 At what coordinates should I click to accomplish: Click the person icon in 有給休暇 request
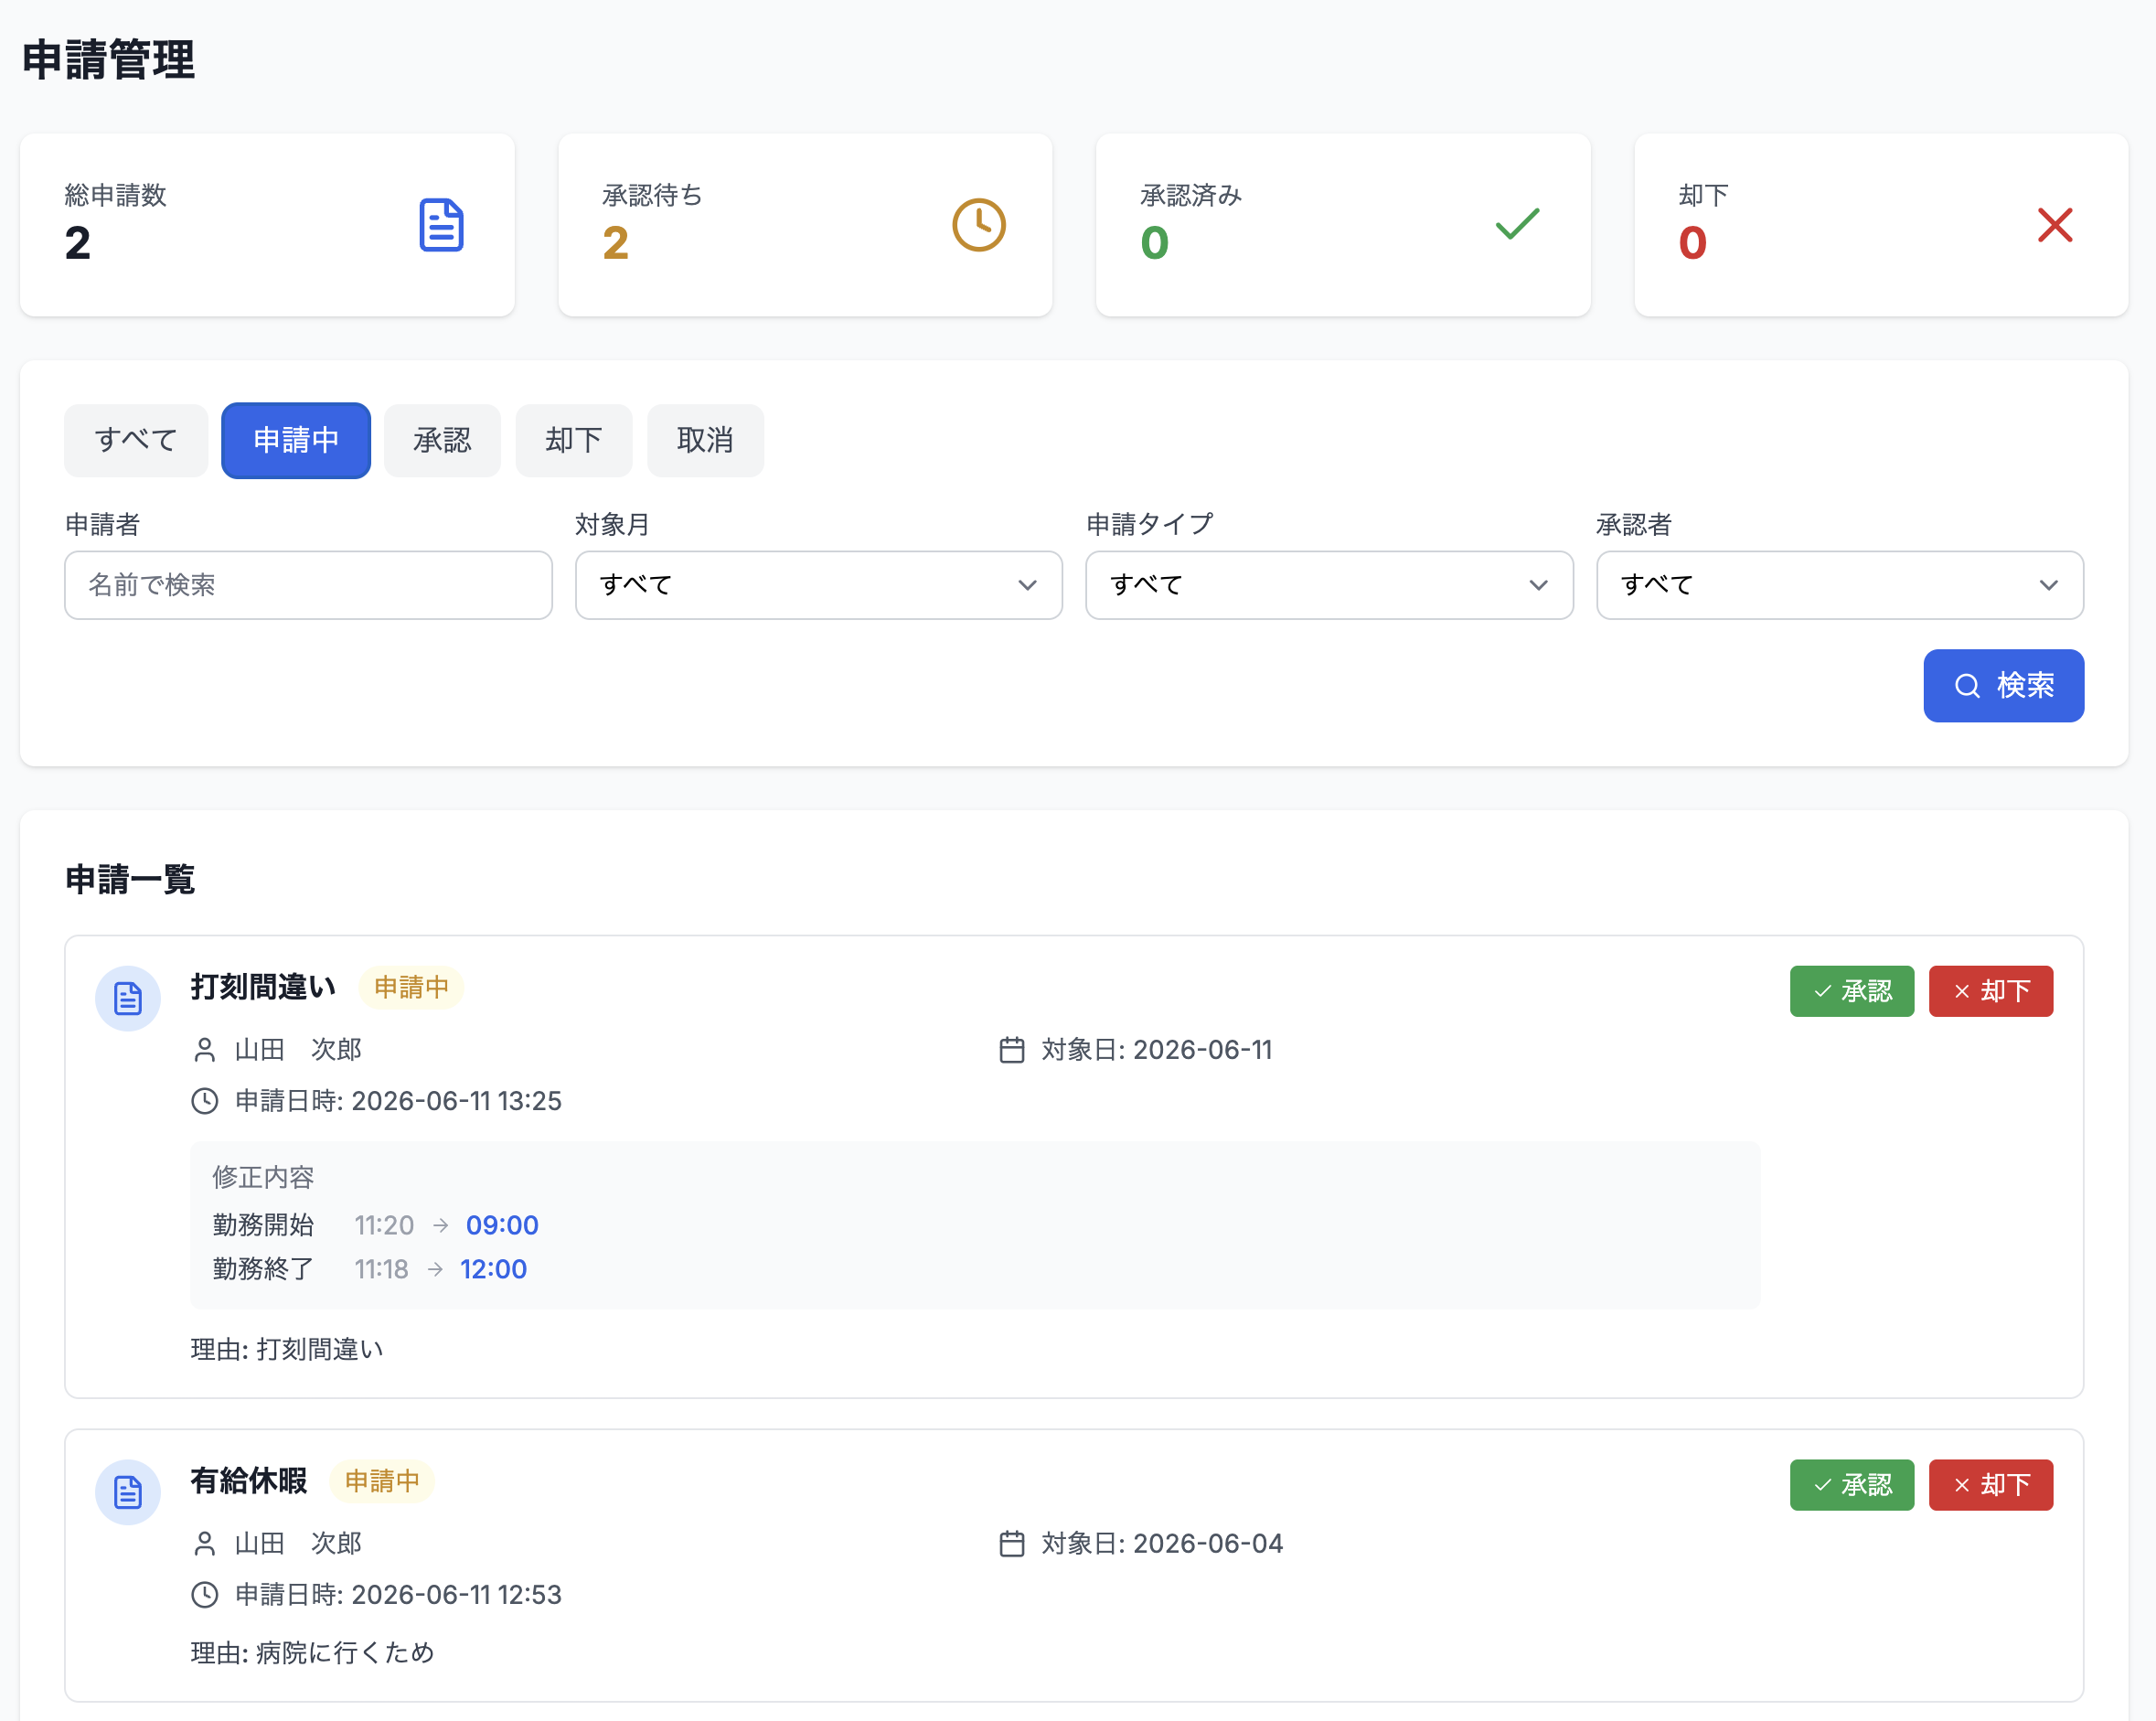(204, 1544)
